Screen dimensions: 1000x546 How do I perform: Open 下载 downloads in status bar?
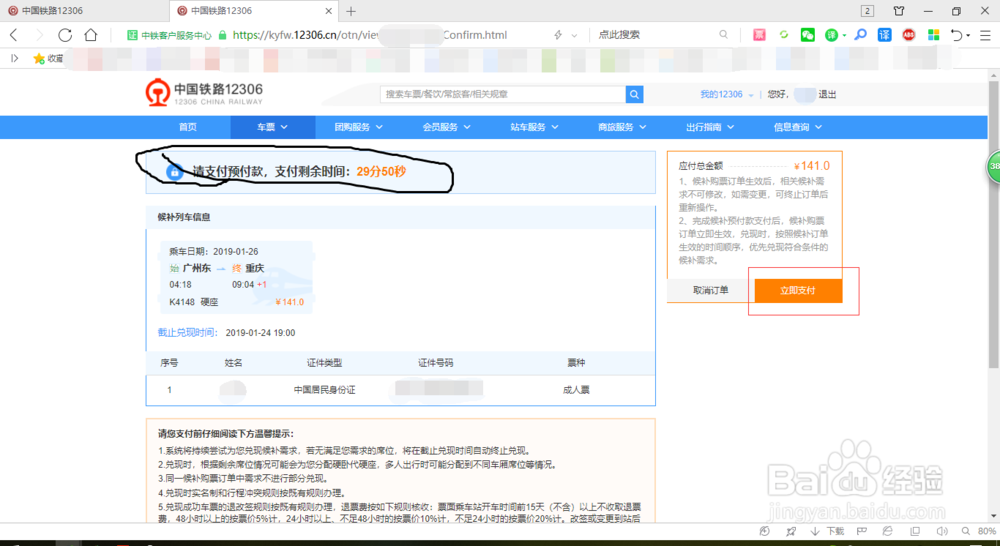827,531
